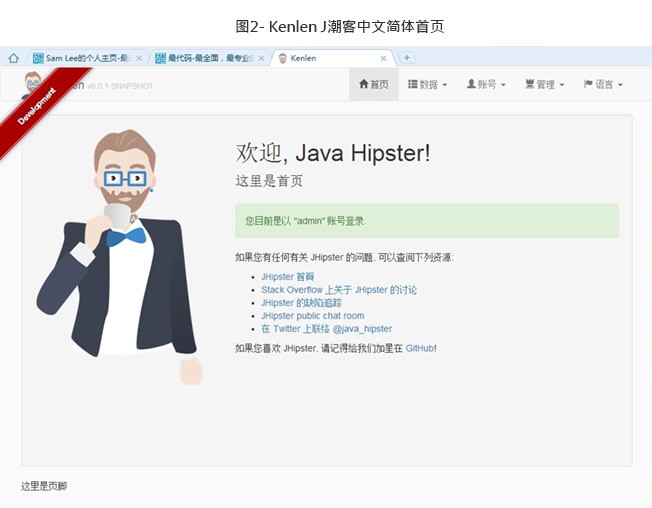This screenshot has height=508, width=652.
Task: Click the v0.0.1-SNAPSHOT version text
Action: click(120, 86)
